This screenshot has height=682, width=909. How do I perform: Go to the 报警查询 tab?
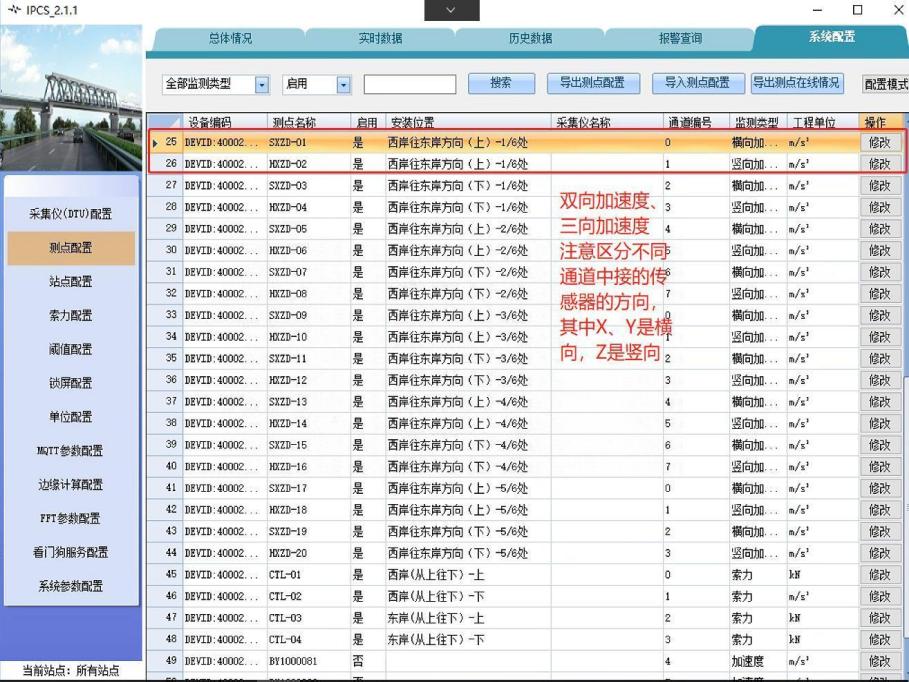point(680,39)
